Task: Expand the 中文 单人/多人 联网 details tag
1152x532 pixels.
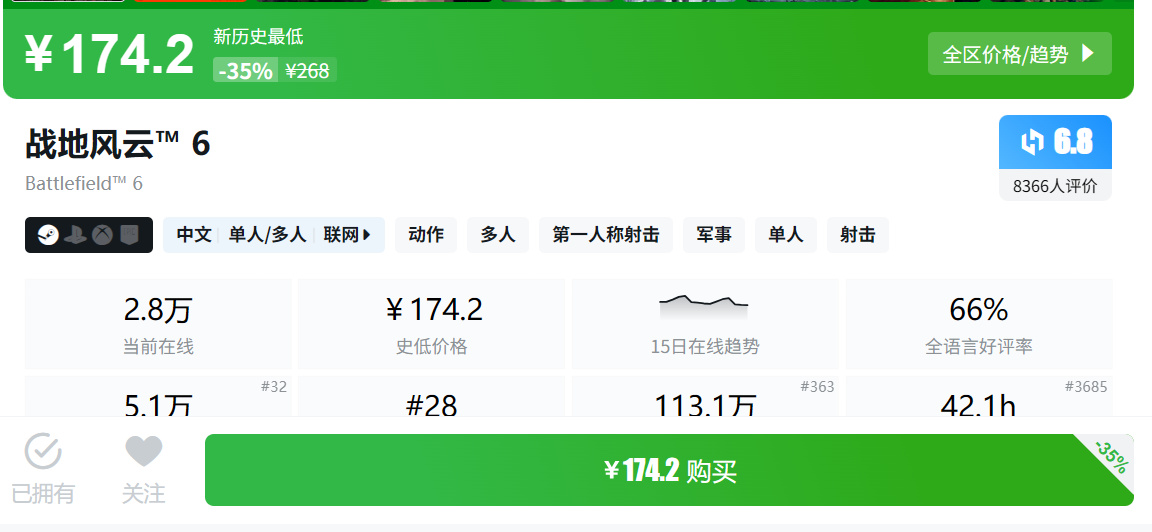Action: pyautogui.click(x=274, y=235)
